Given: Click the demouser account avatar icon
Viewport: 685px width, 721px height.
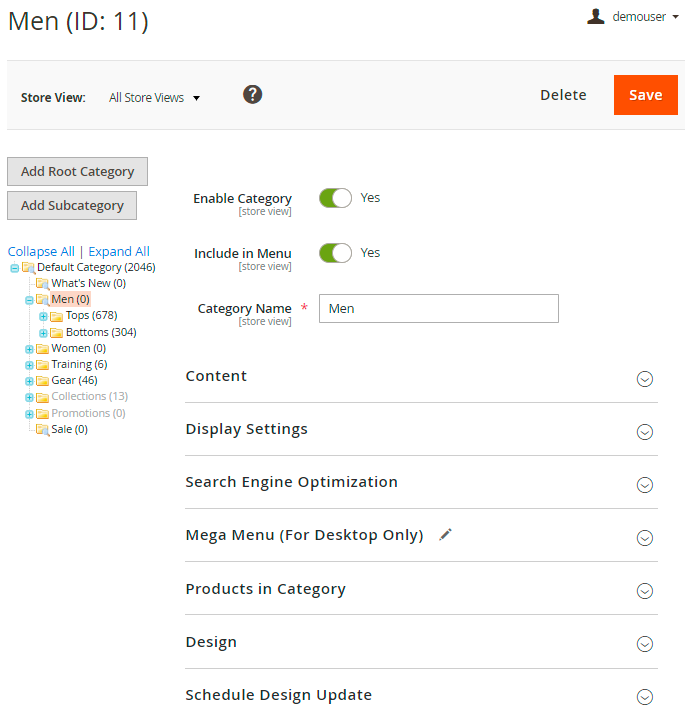Looking at the screenshot, I should tap(596, 16).
